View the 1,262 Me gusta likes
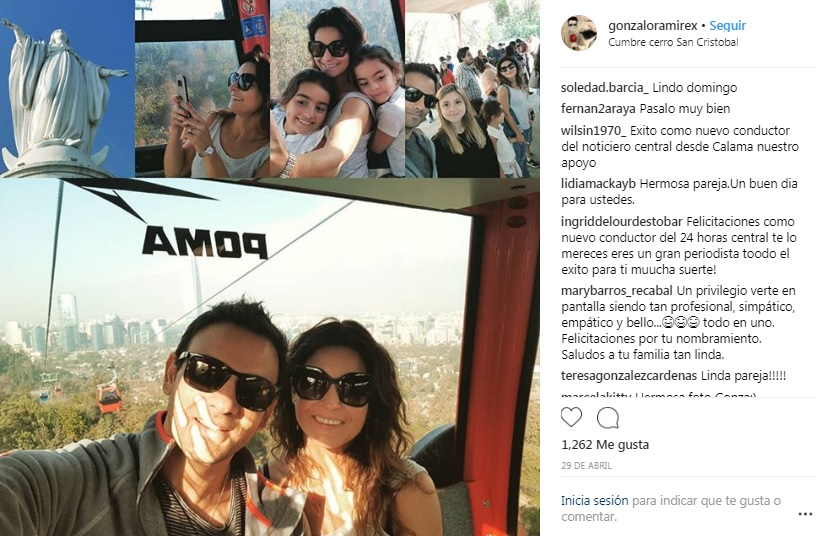Image resolution: width=816 pixels, height=536 pixels. coord(605,444)
